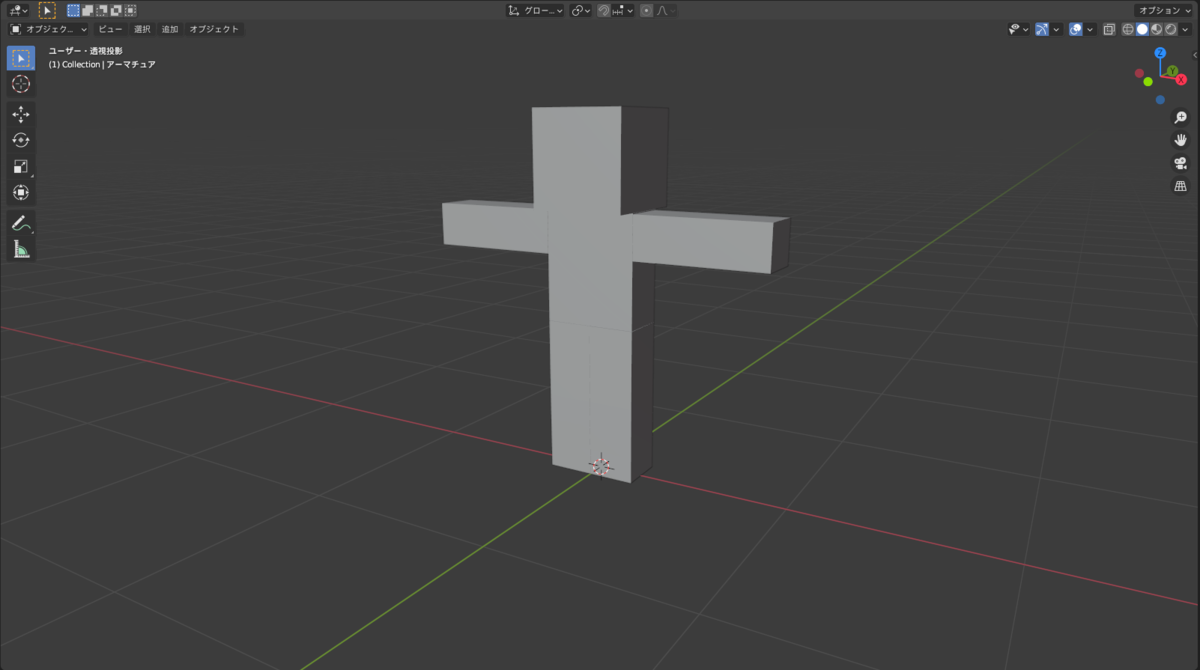Toggle perspective/orthographic grid button
The image size is (1200, 670).
1180,186
